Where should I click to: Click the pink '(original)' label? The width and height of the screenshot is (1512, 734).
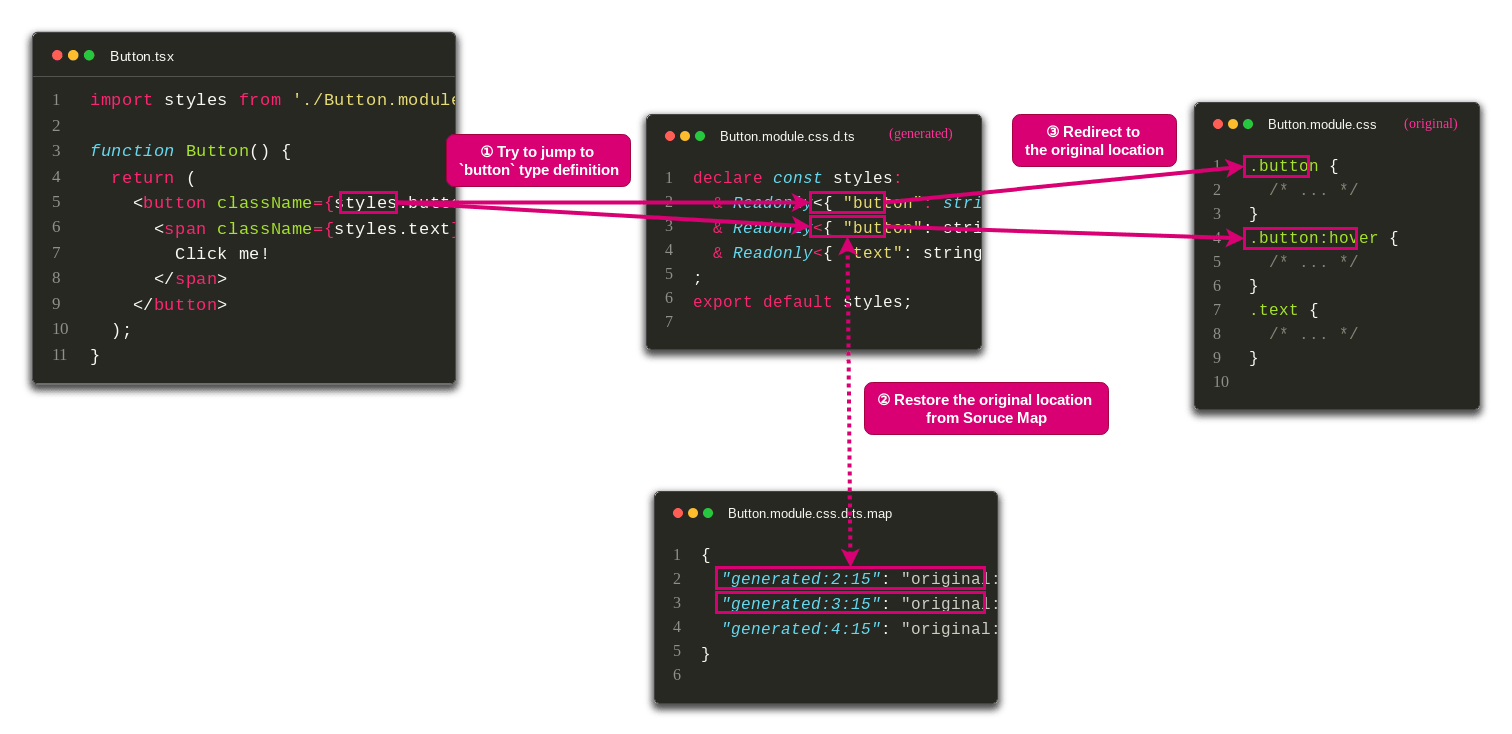(x=1431, y=124)
